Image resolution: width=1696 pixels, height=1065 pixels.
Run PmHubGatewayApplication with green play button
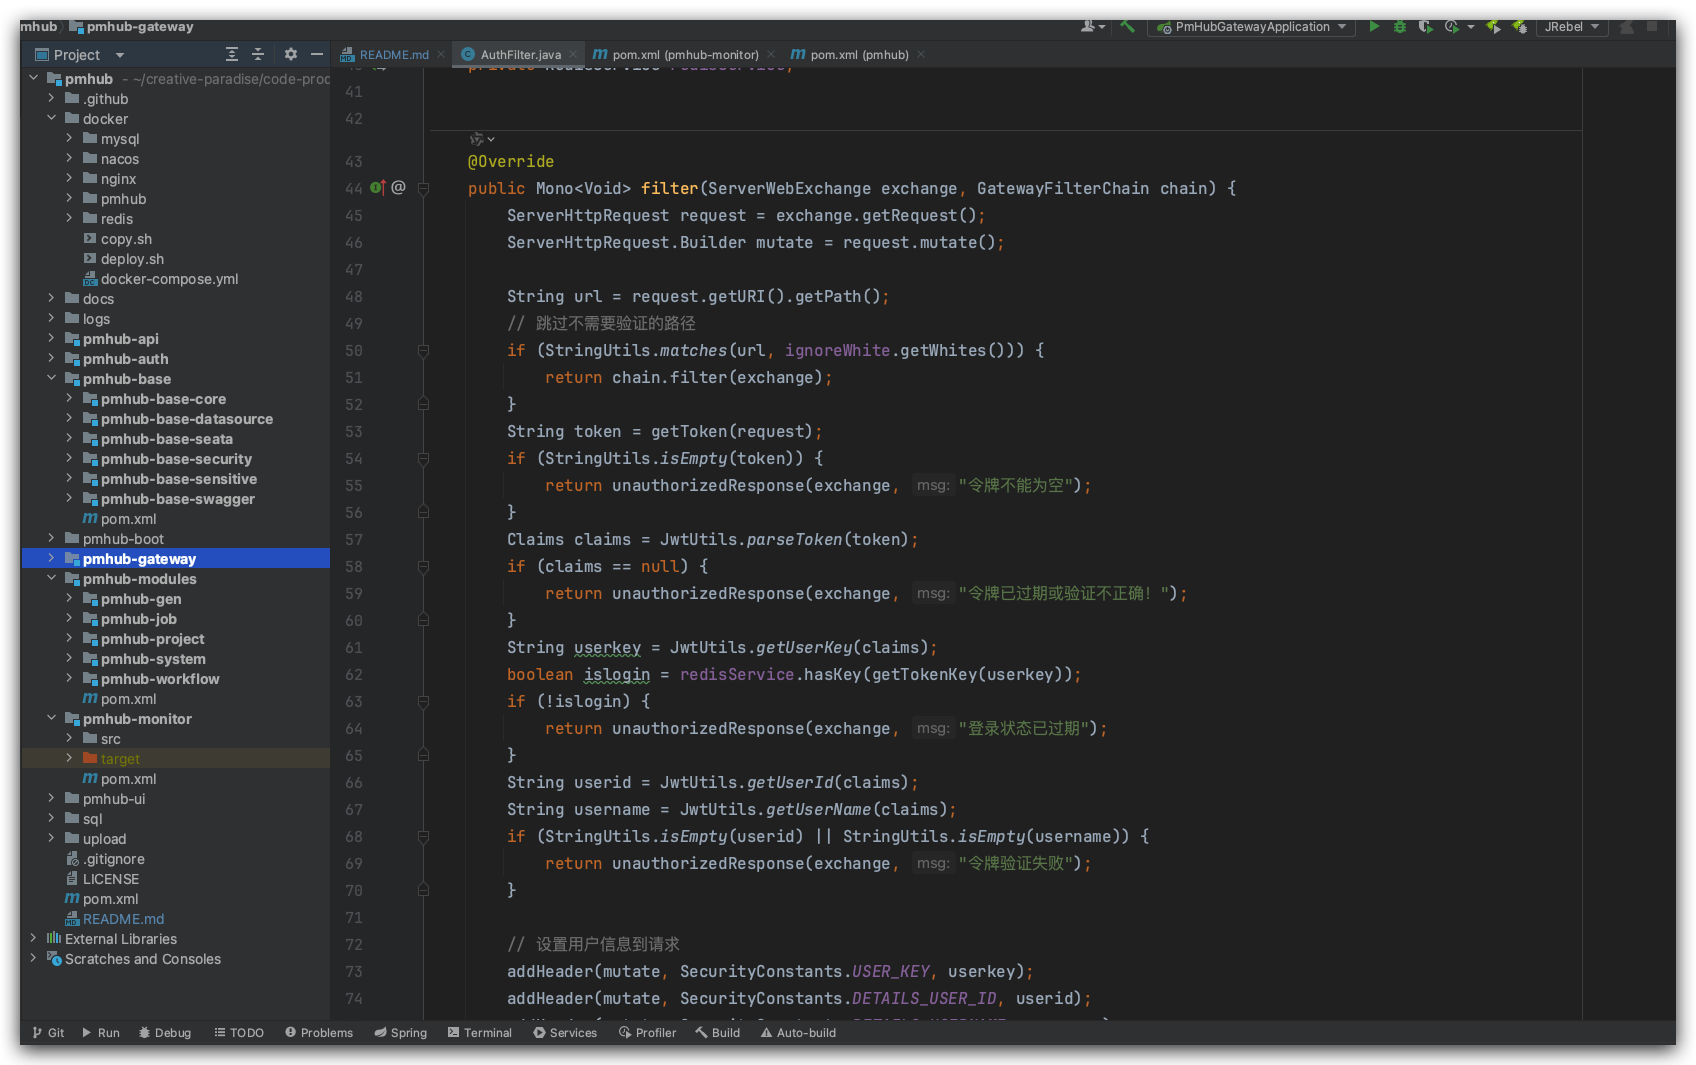click(1374, 27)
